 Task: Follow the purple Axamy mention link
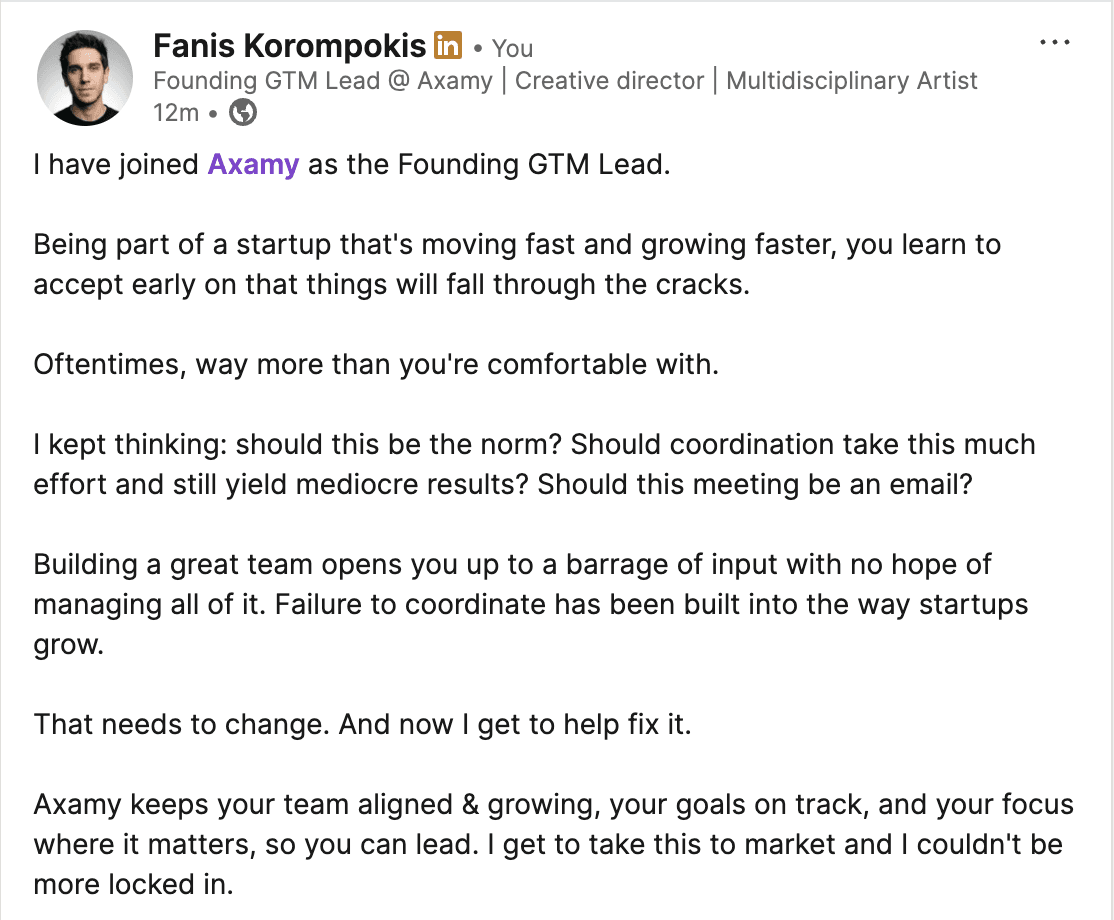(x=253, y=165)
